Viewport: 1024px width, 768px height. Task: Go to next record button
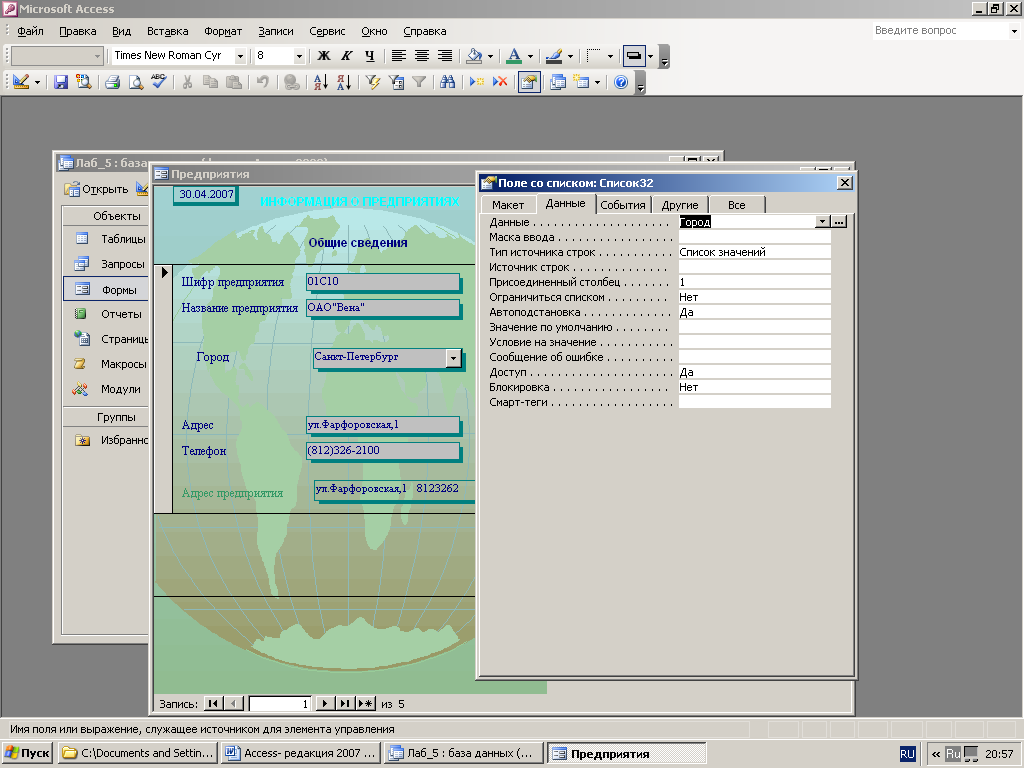tap(325, 704)
